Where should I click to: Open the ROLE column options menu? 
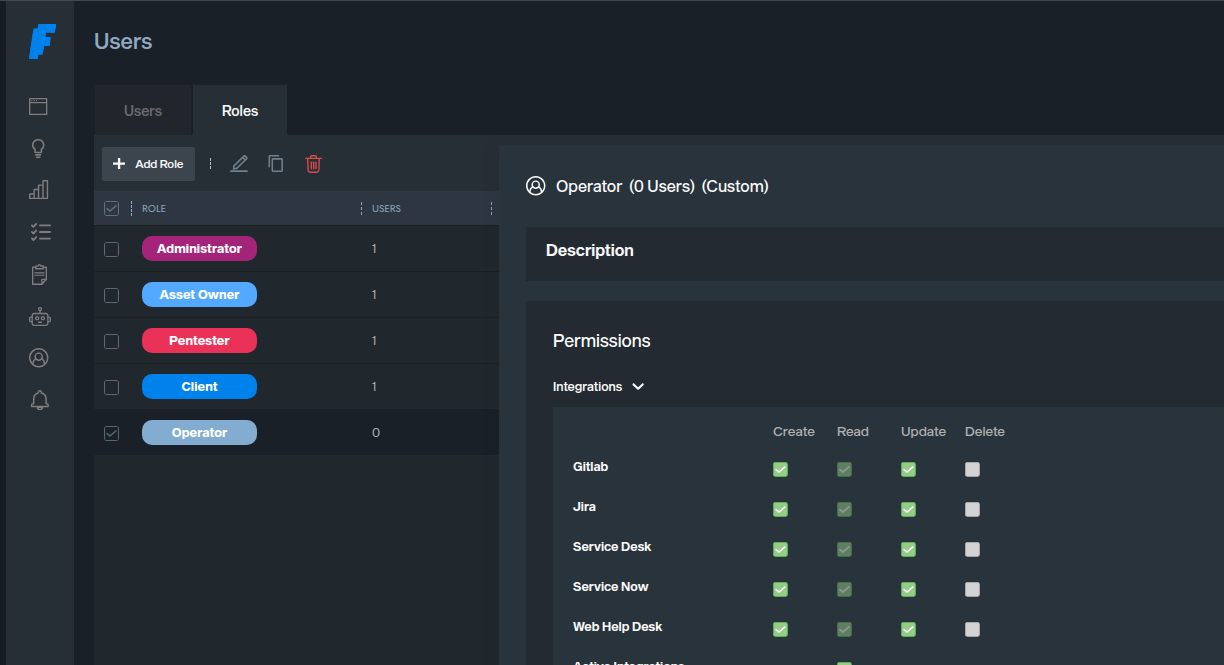pyautogui.click(x=132, y=209)
